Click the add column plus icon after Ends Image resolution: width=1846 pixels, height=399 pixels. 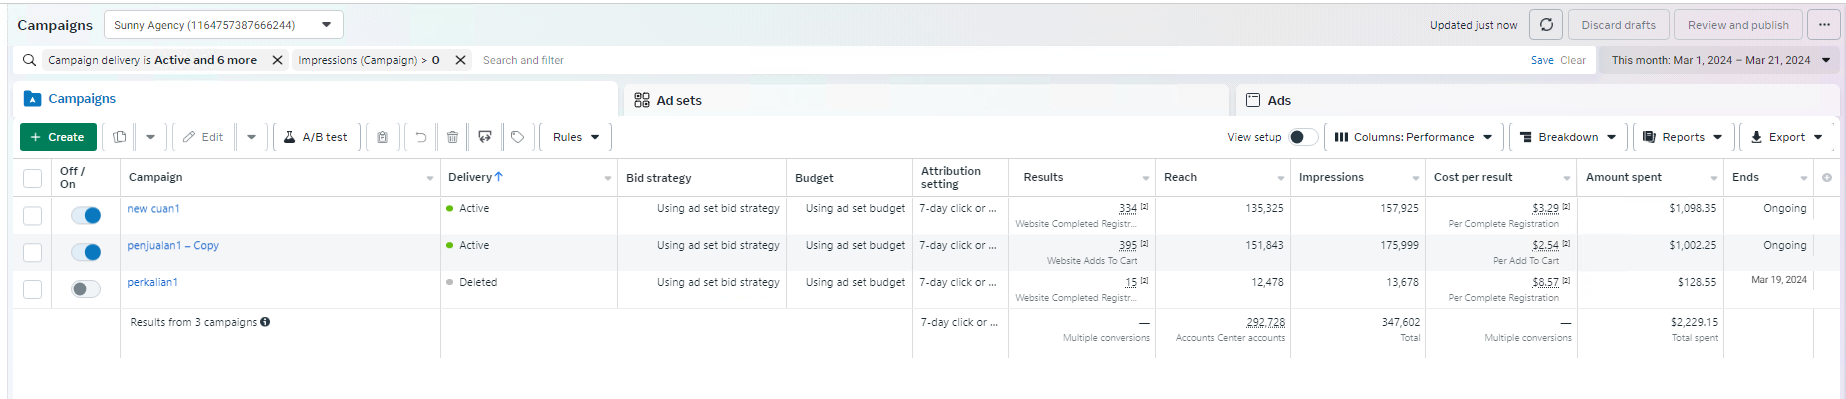coord(1827,178)
